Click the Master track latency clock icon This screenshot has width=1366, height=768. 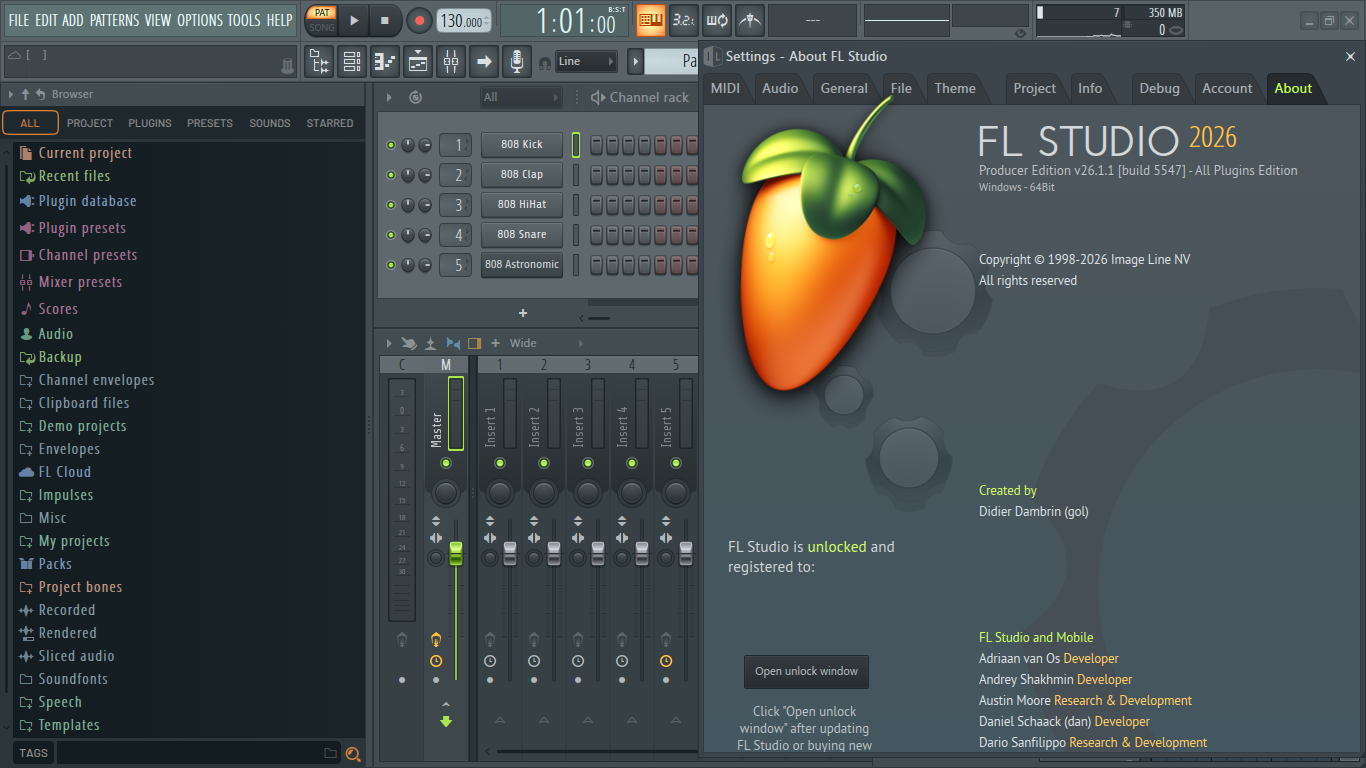436,661
